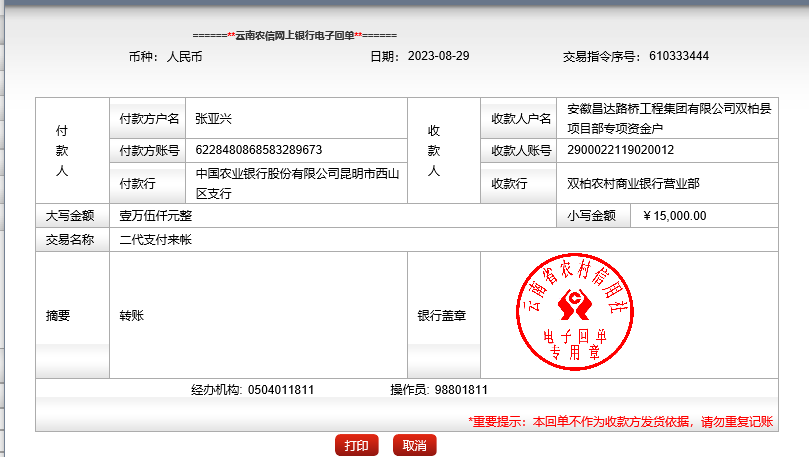
Task: Click handling institution code 0504011811
Action: 281,389
